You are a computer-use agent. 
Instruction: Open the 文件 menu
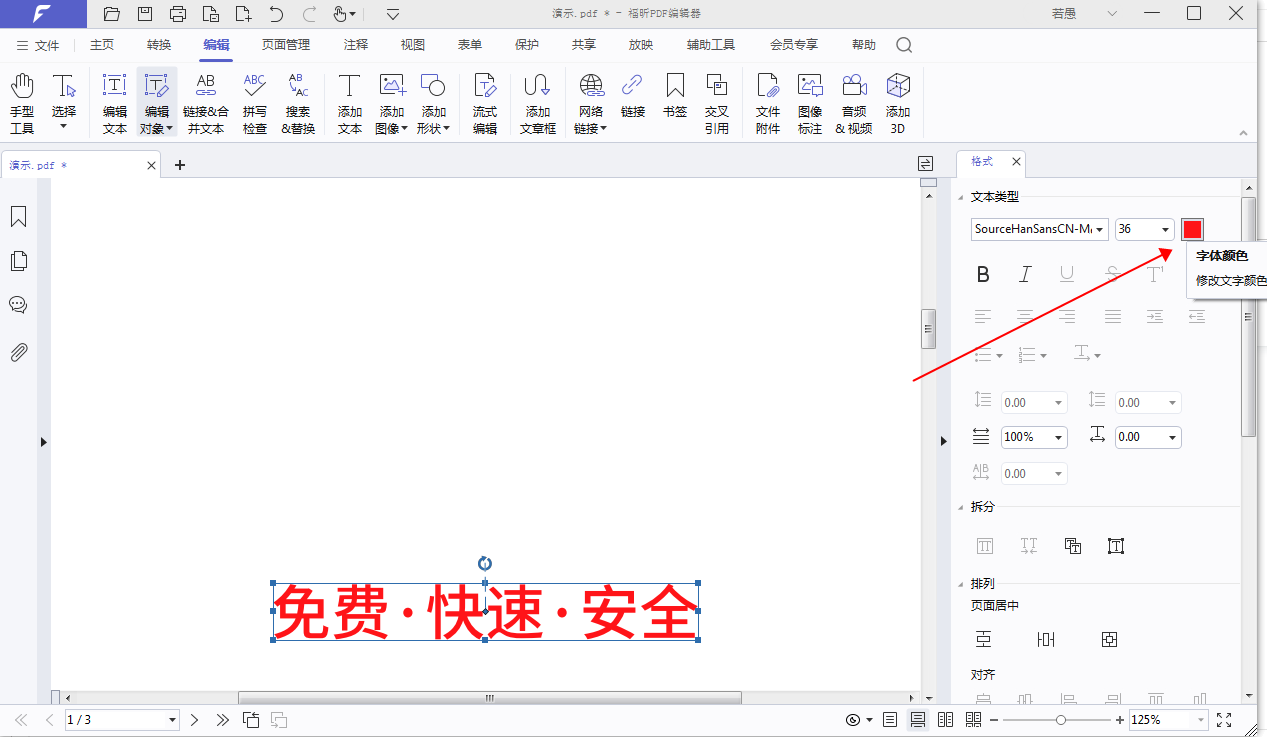pyautogui.click(x=38, y=45)
